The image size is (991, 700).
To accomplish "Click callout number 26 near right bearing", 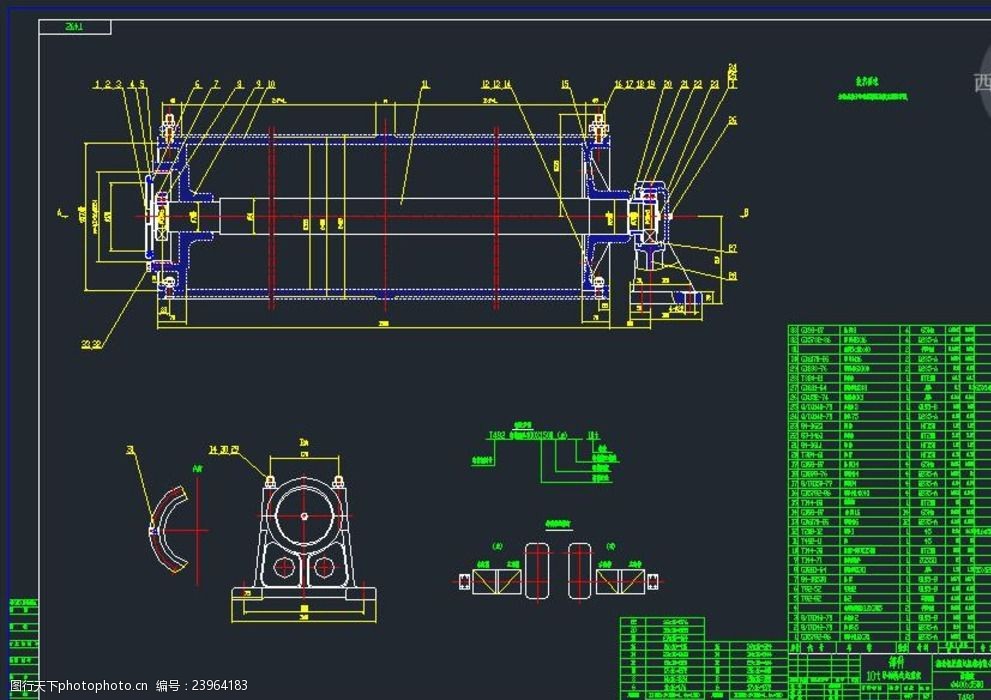I will (x=733, y=121).
